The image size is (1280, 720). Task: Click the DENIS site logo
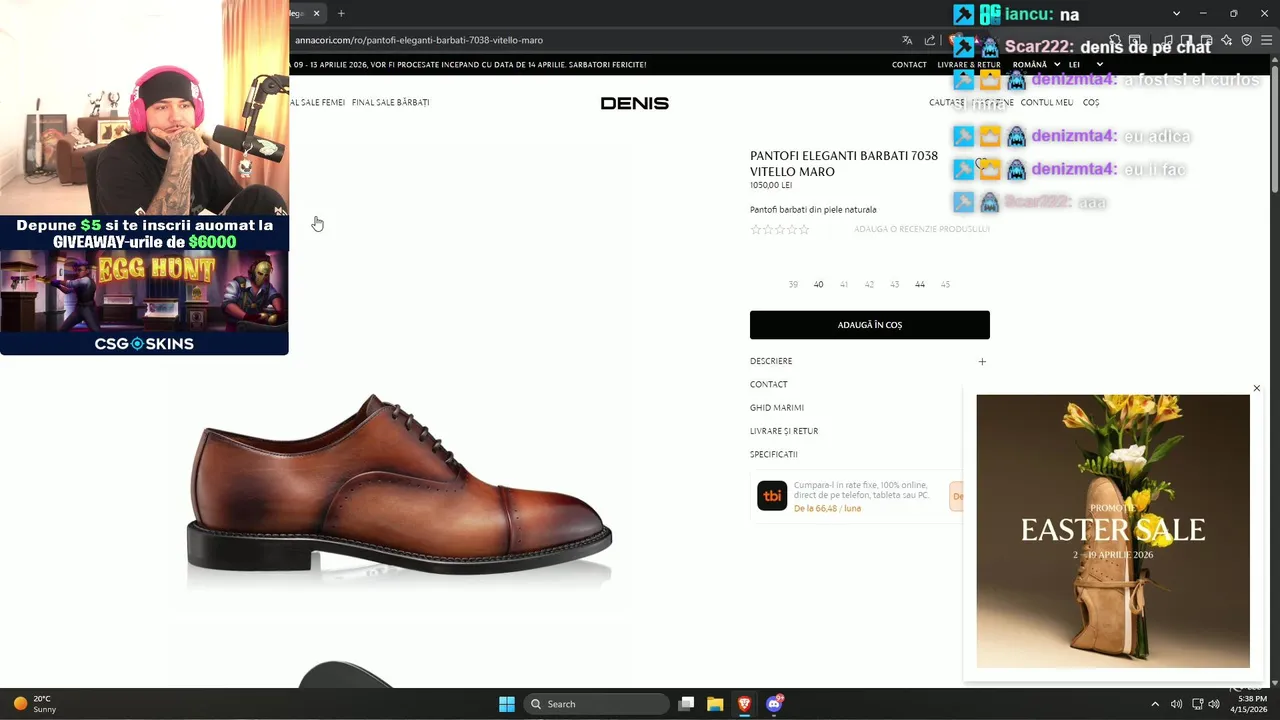(x=634, y=103)
